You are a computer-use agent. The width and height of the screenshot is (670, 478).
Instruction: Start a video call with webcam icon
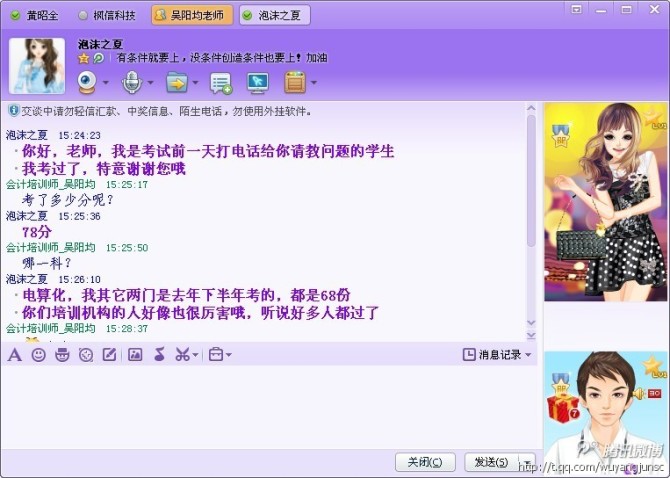point(88,82)
